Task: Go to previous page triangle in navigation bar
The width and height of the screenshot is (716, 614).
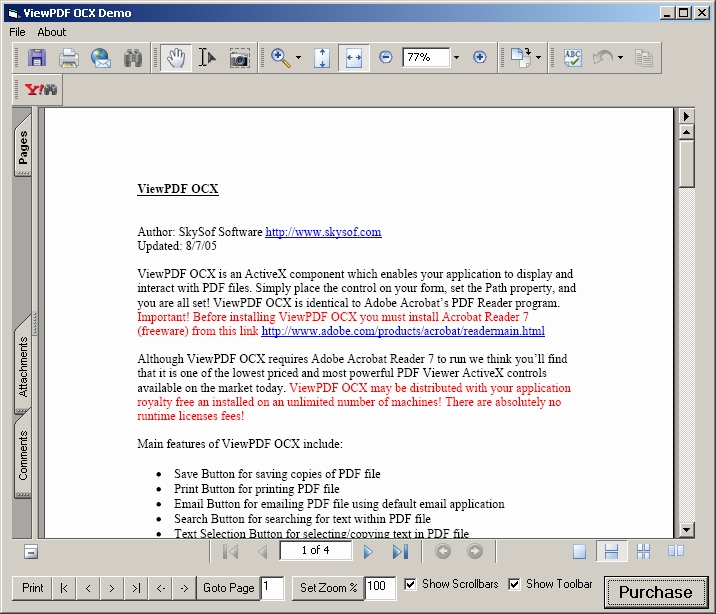Action: point(263,551)
